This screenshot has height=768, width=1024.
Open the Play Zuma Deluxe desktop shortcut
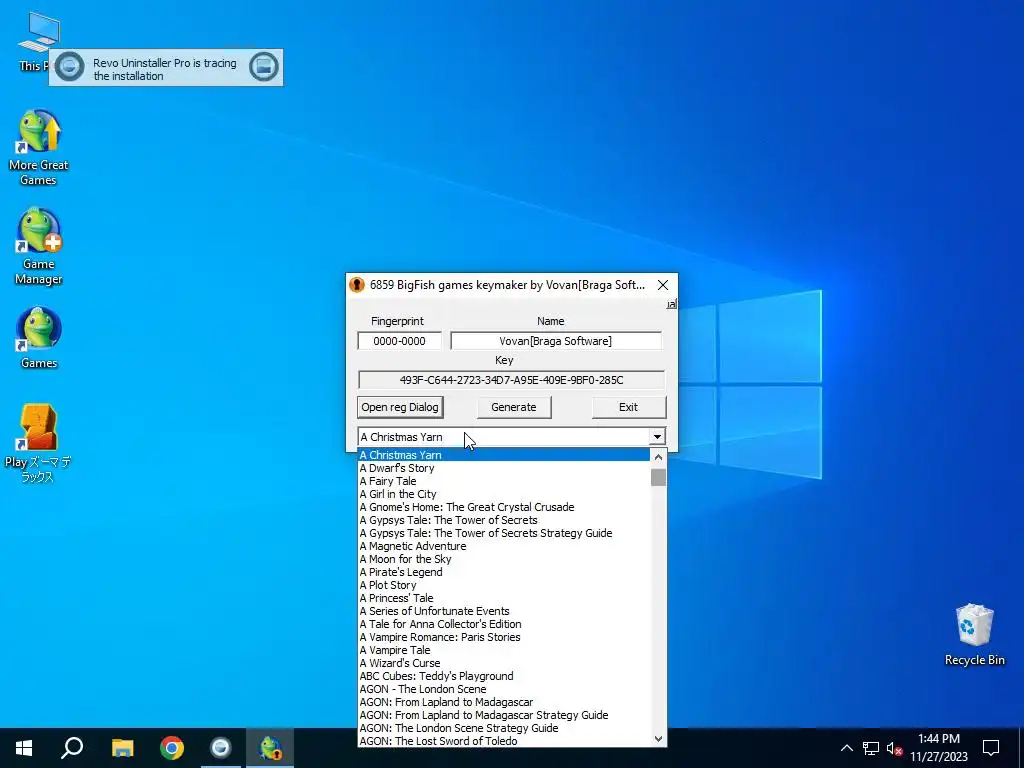point(38,443)
